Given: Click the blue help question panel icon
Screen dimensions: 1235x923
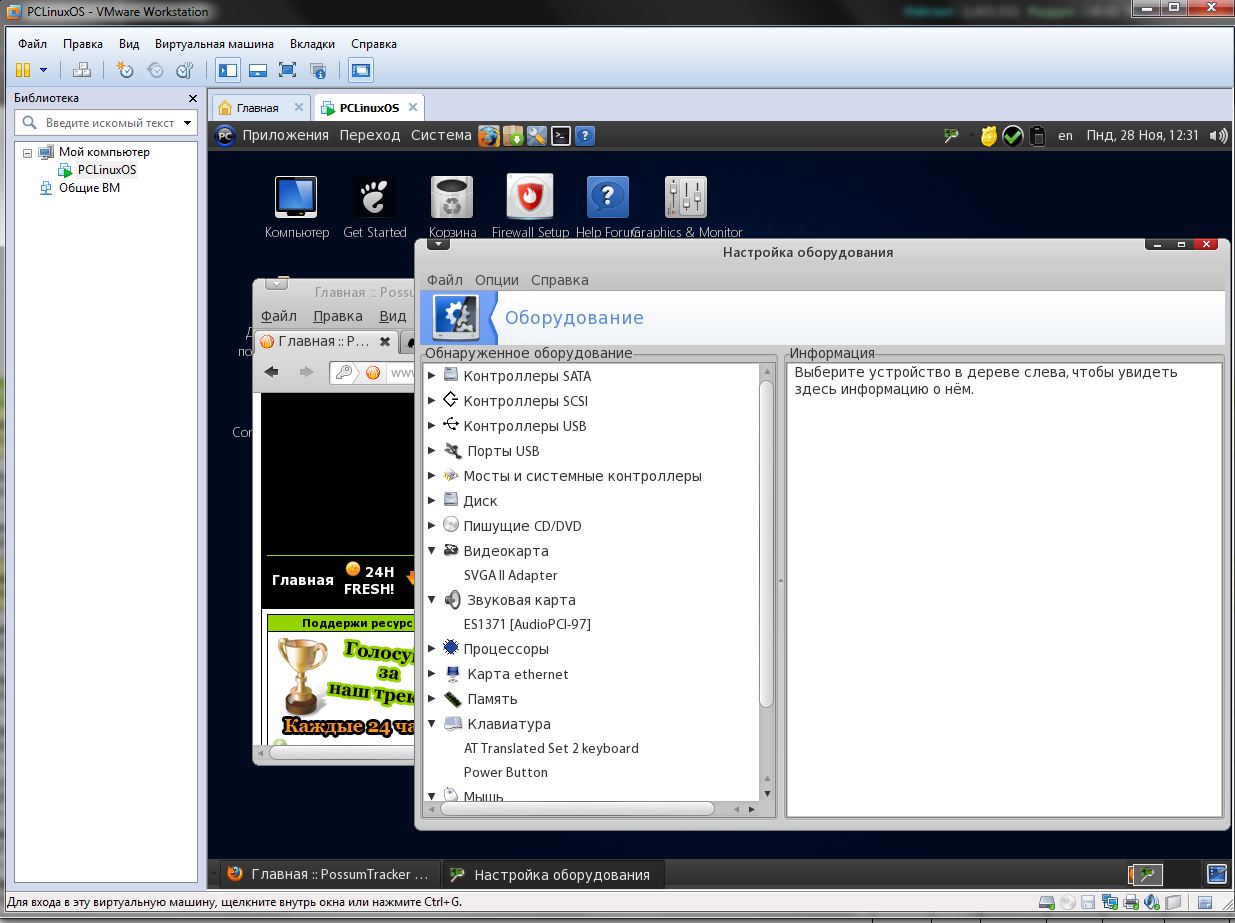Looking at the screenshot, I should coord(586,136).
